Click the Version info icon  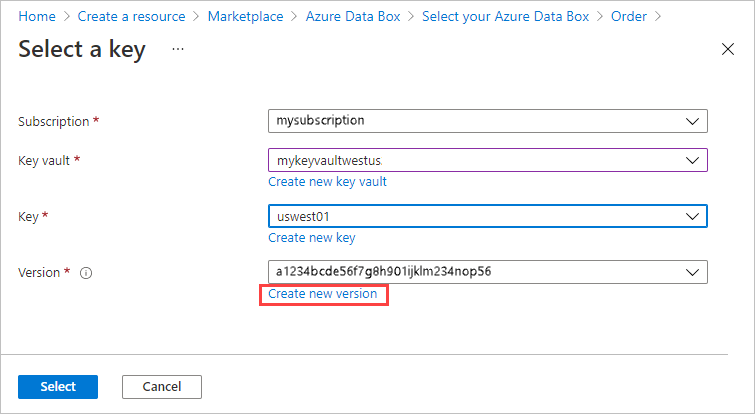coord(86,273)
